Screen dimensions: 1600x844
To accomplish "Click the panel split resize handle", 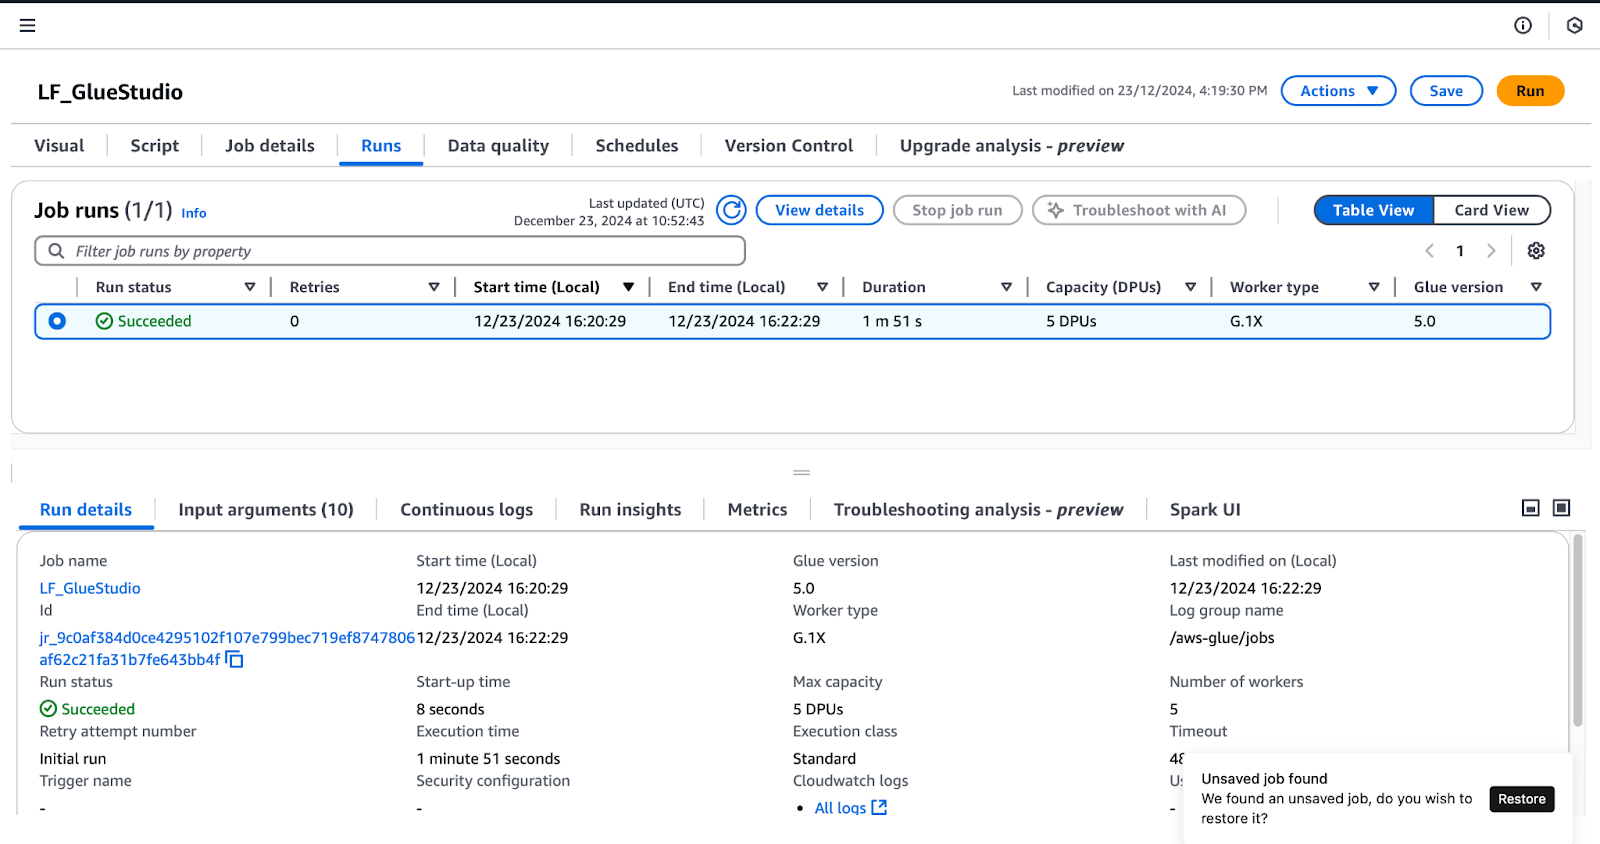I will tap(801, 472).
